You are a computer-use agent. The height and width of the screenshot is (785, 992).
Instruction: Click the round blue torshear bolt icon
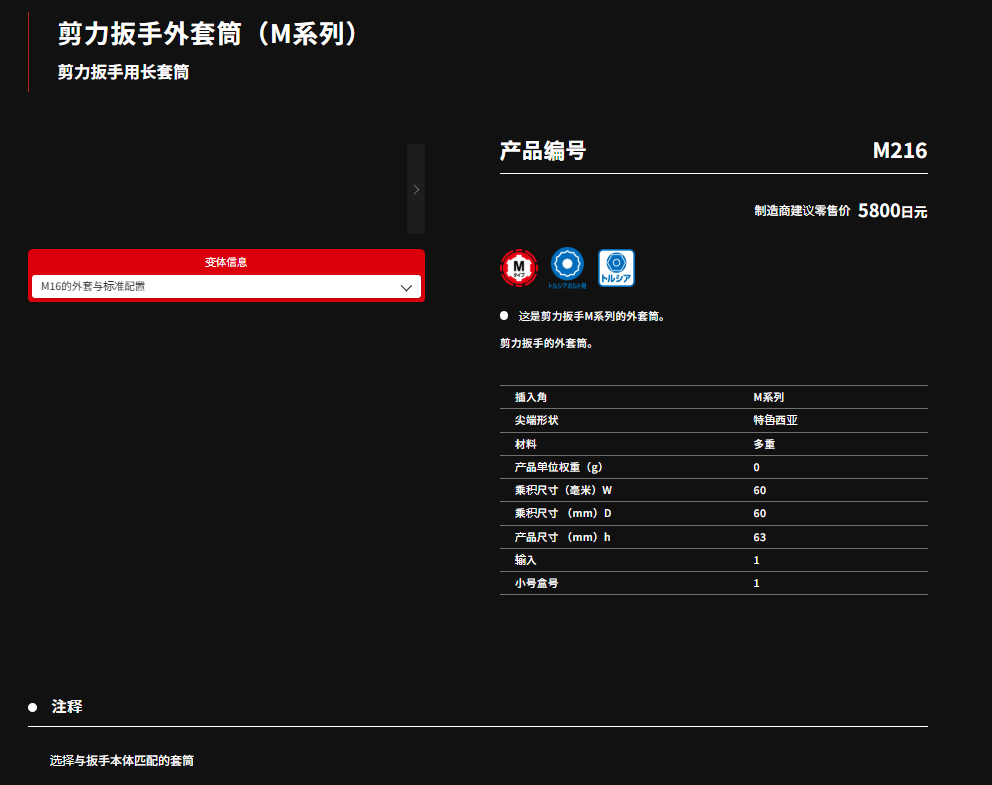coord(567,266)
